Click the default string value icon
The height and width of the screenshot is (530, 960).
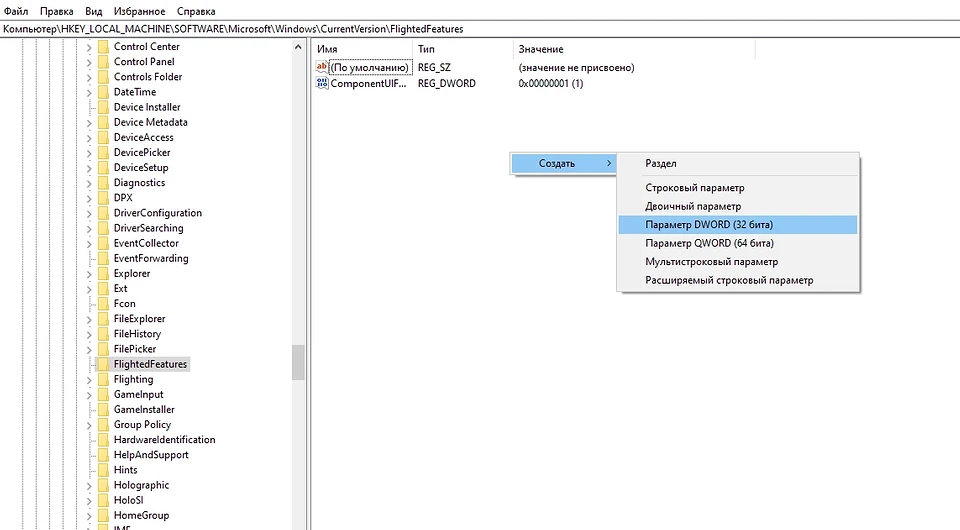point(322,67)
